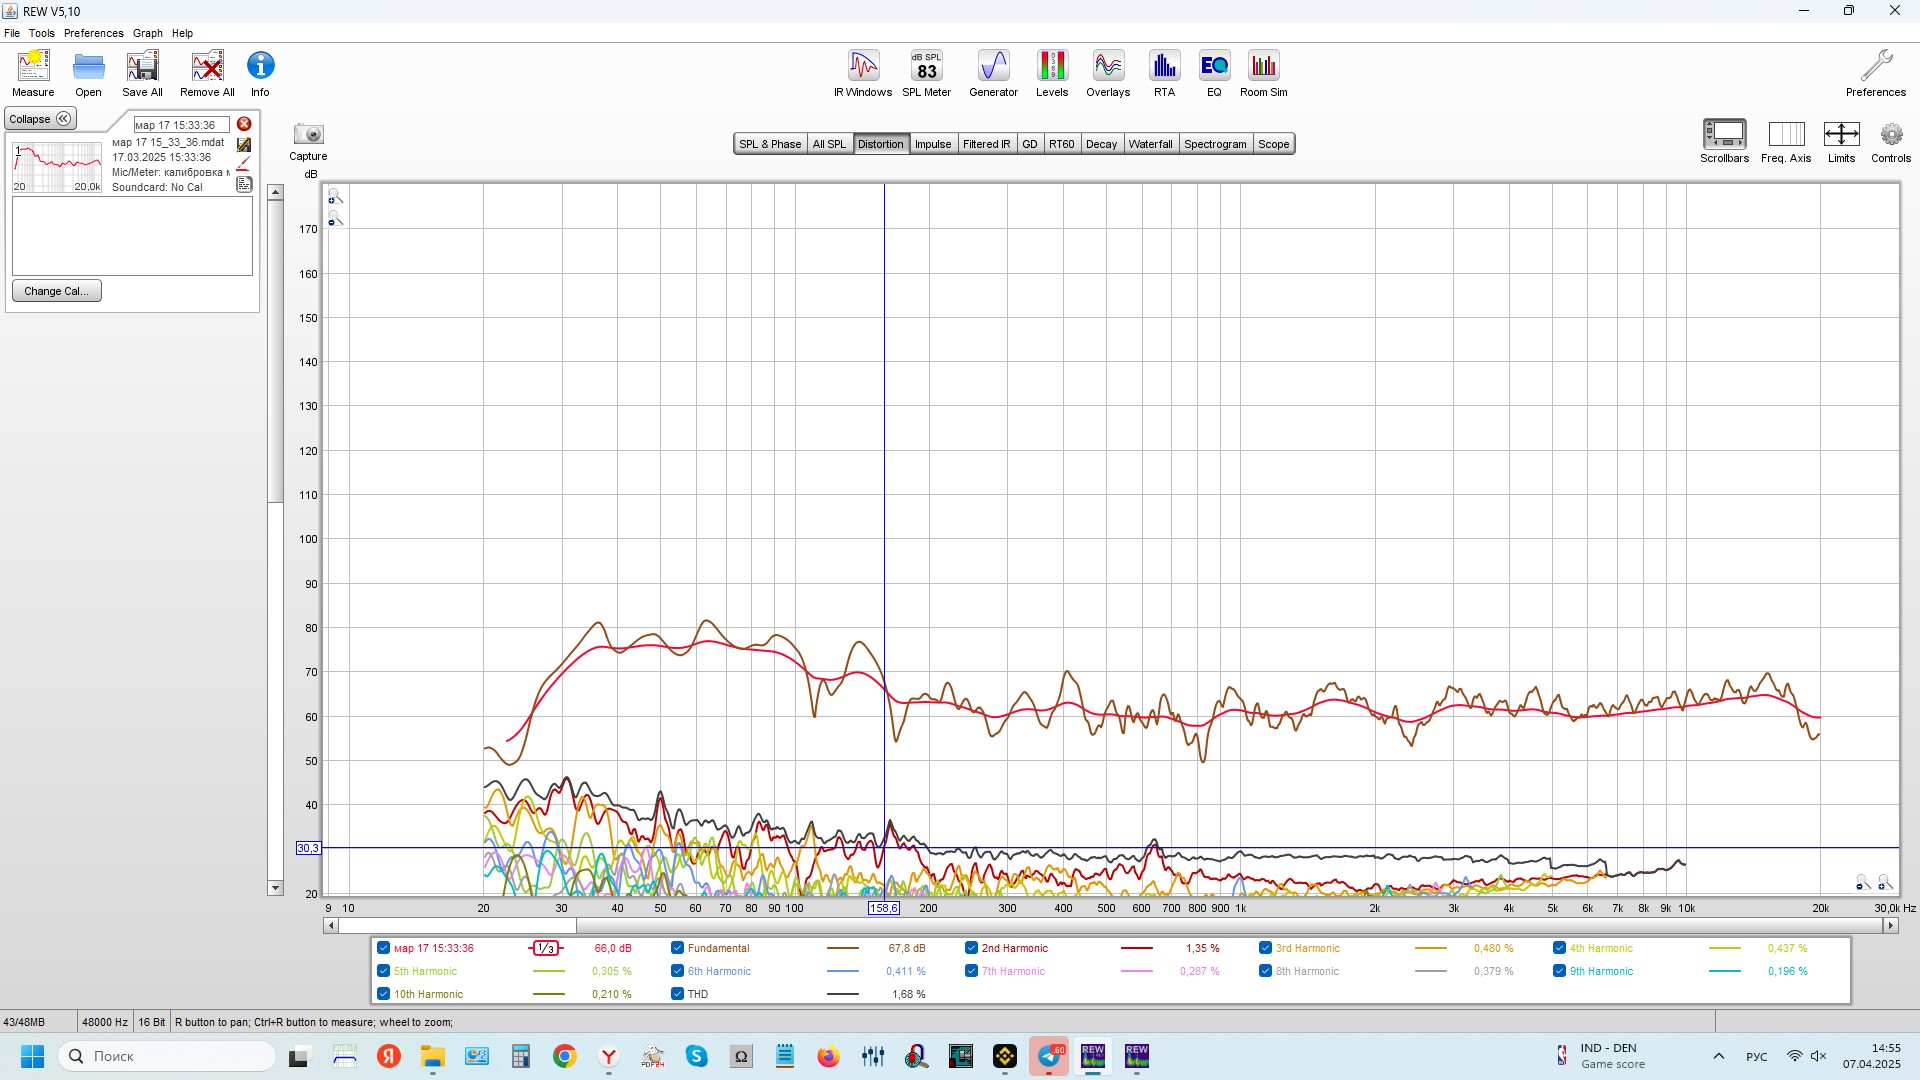Toggle the THD trace checkbox
The image size is (1920, 1080).
(x=677, y=994)
